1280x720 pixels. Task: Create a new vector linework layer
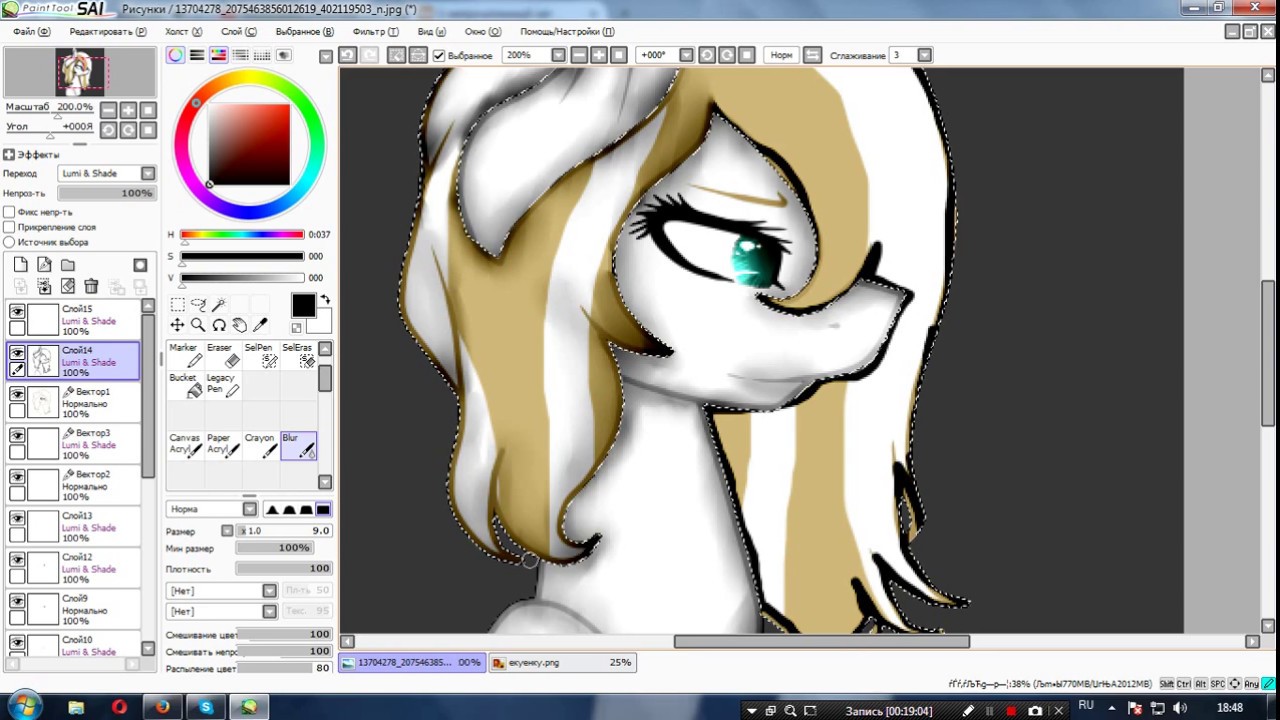[44, 265]
